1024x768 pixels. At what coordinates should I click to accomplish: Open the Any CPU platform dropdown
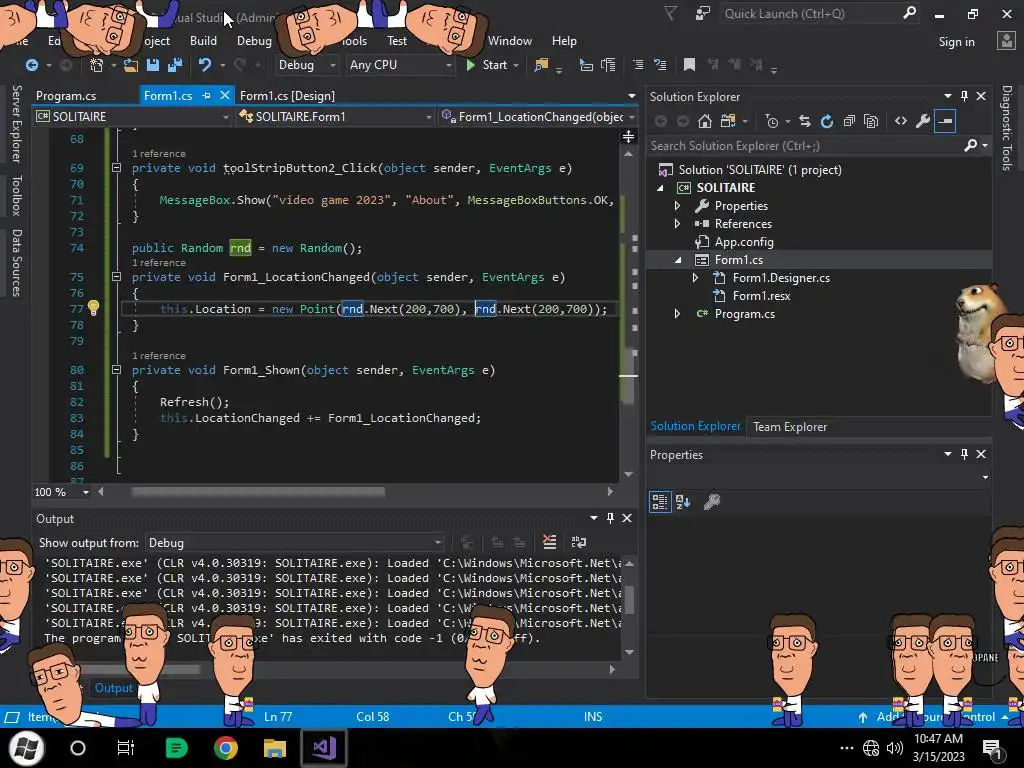(x=400, y=65)
